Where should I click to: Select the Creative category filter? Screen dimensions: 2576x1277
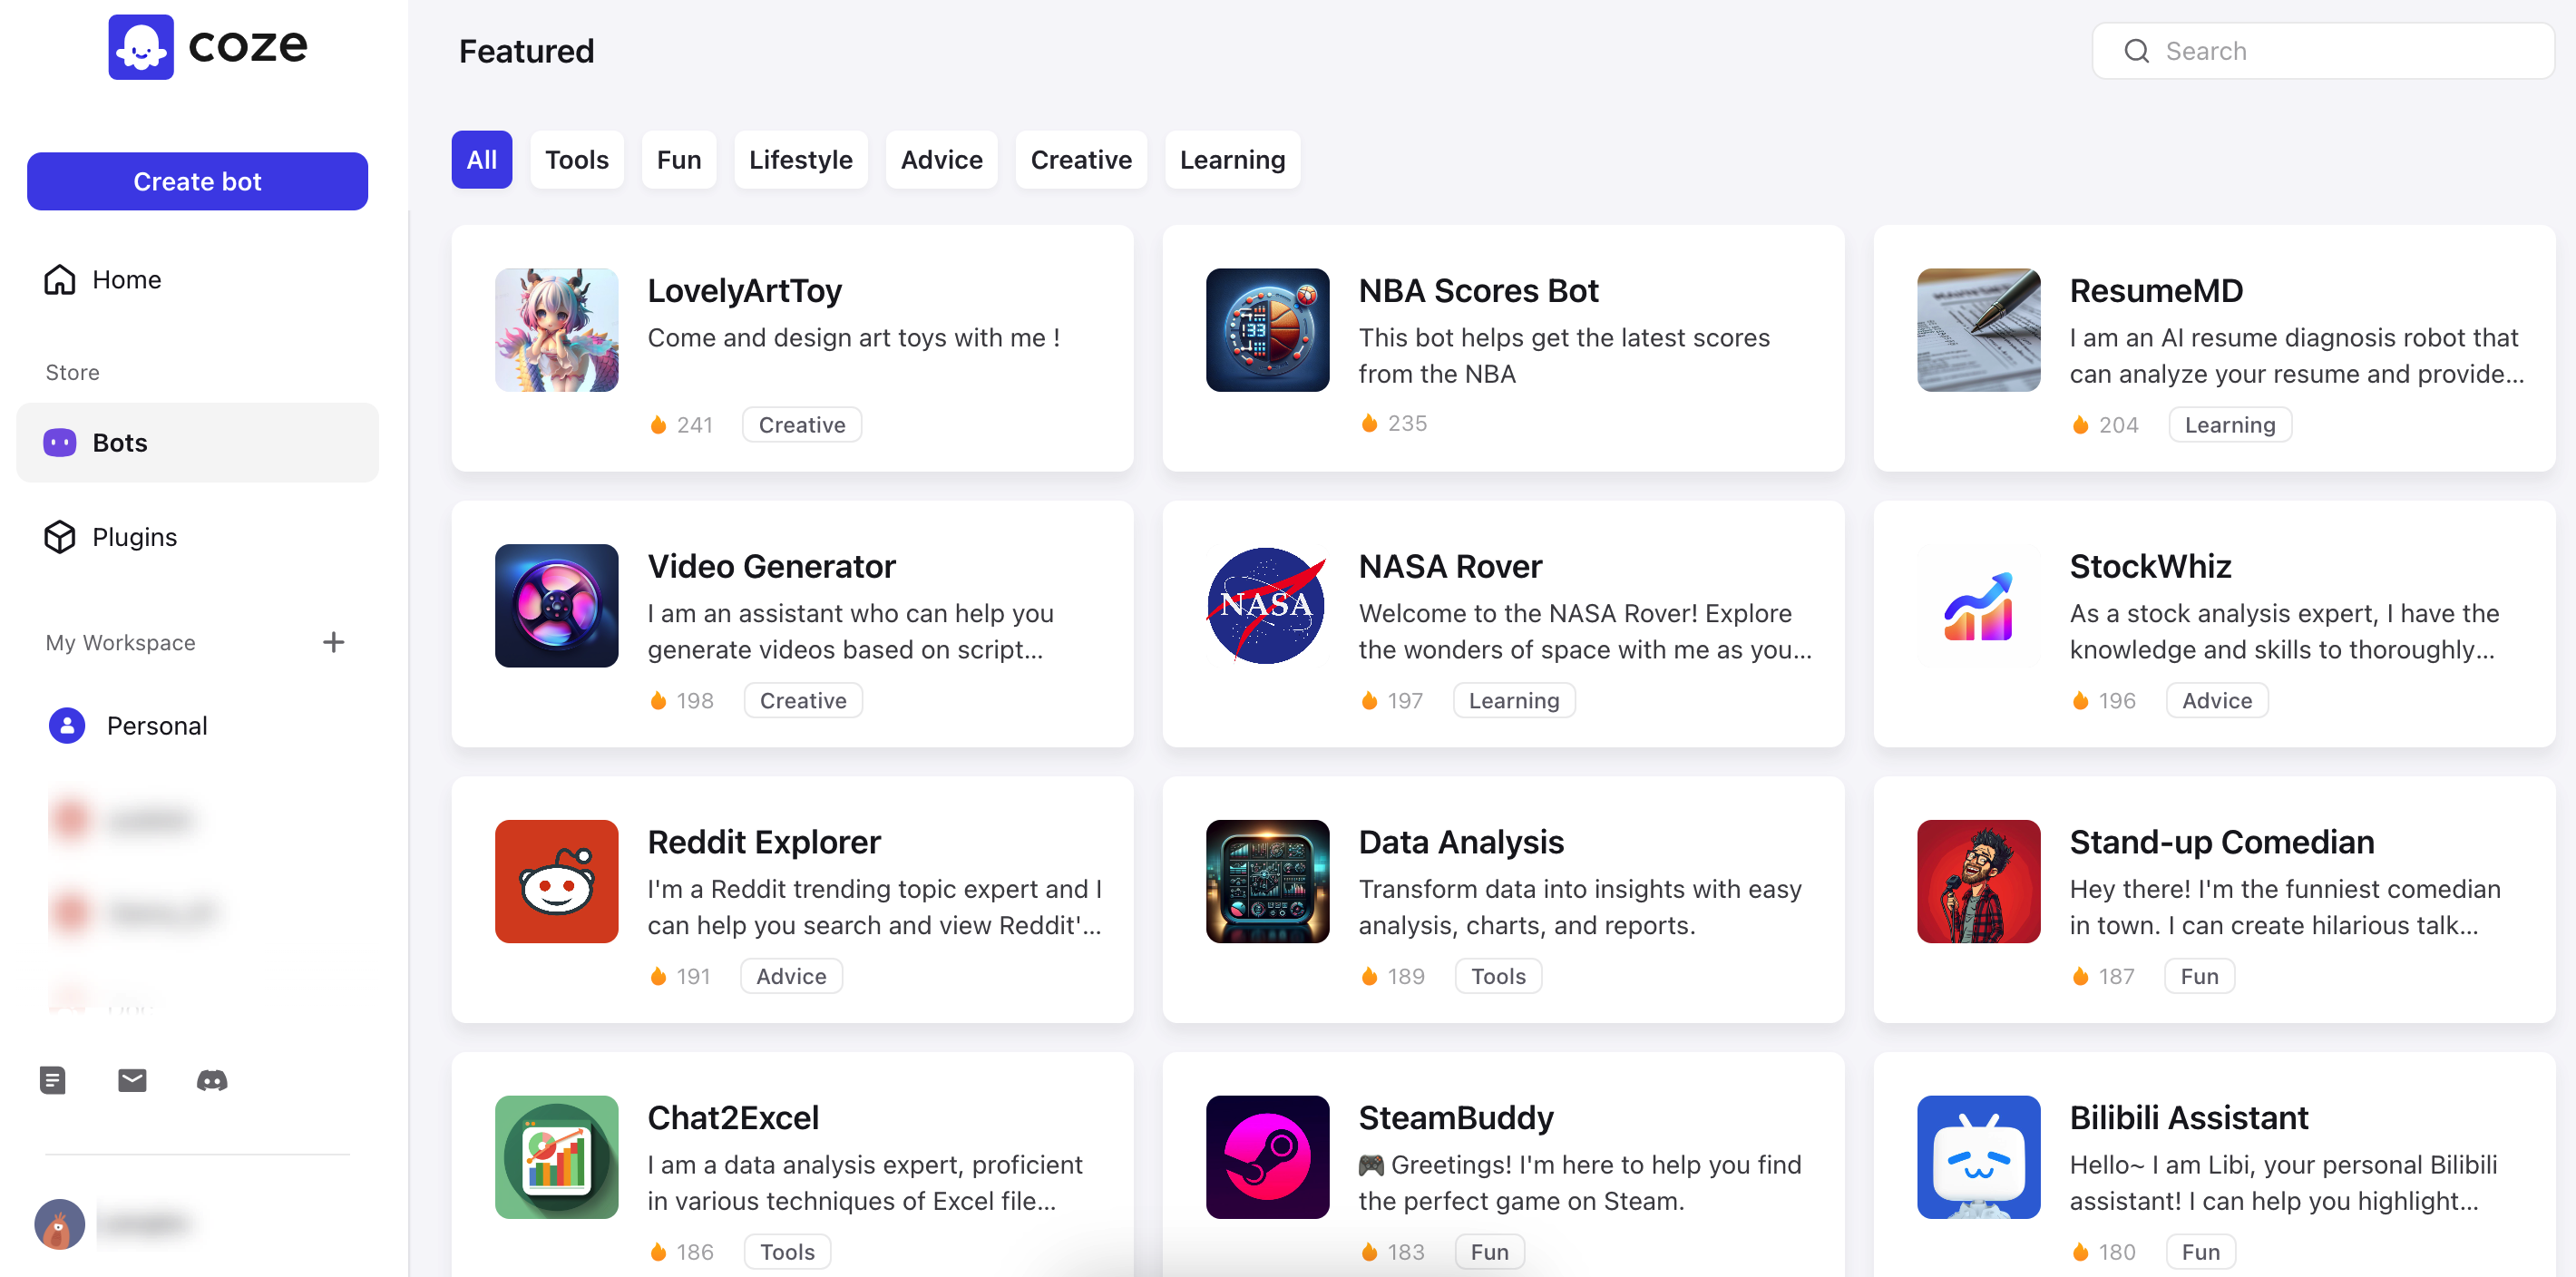click(x=1081, y=159)
